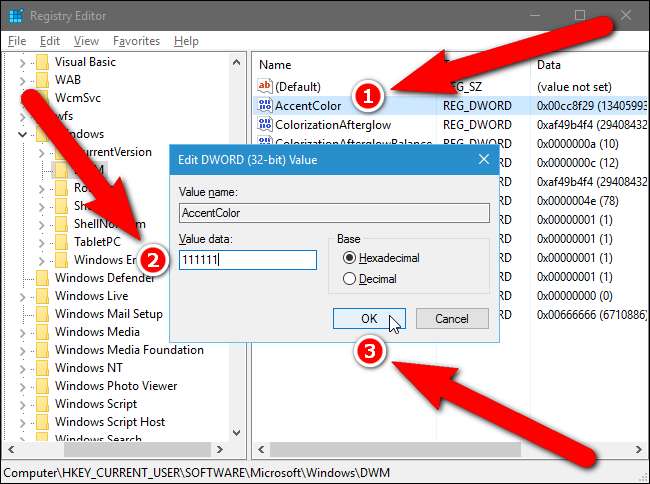Screen dimensions: 650x484
Task: Select the Decimal base option
Action: (x=369, y=279)
